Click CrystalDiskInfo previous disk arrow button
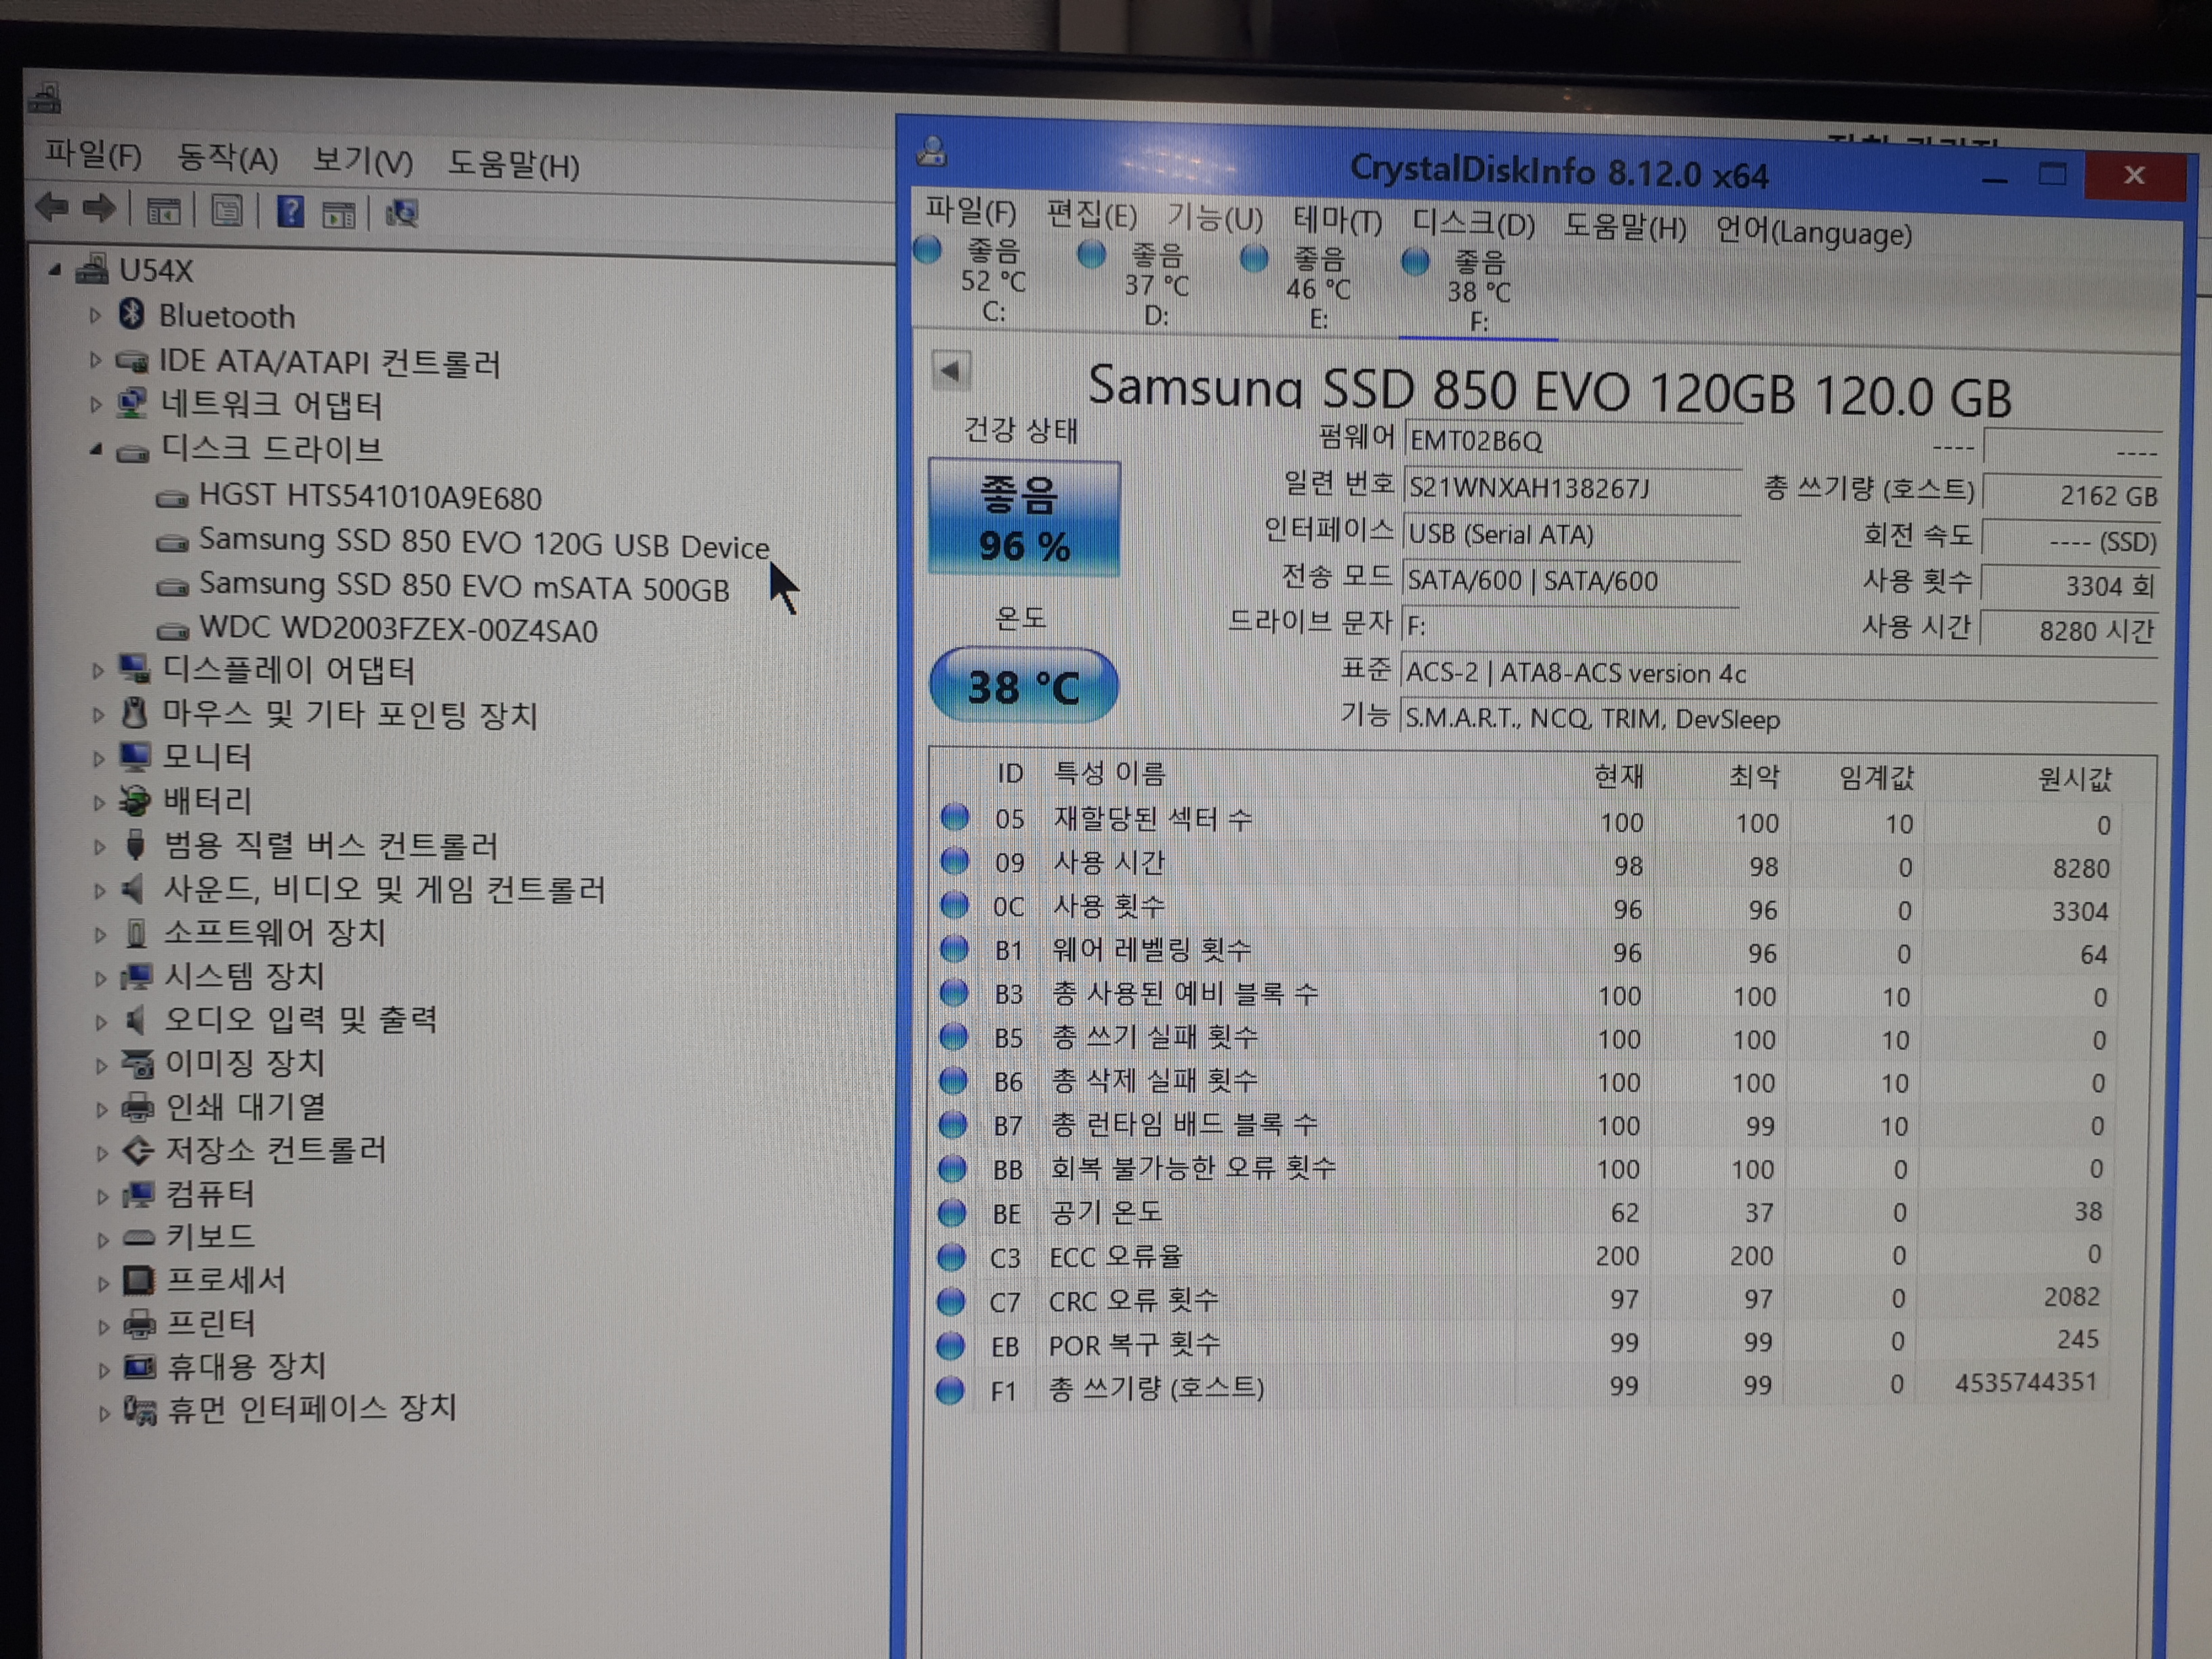Image resolution: width=2212 pixels, height=1659 pixels. [950, 371]
